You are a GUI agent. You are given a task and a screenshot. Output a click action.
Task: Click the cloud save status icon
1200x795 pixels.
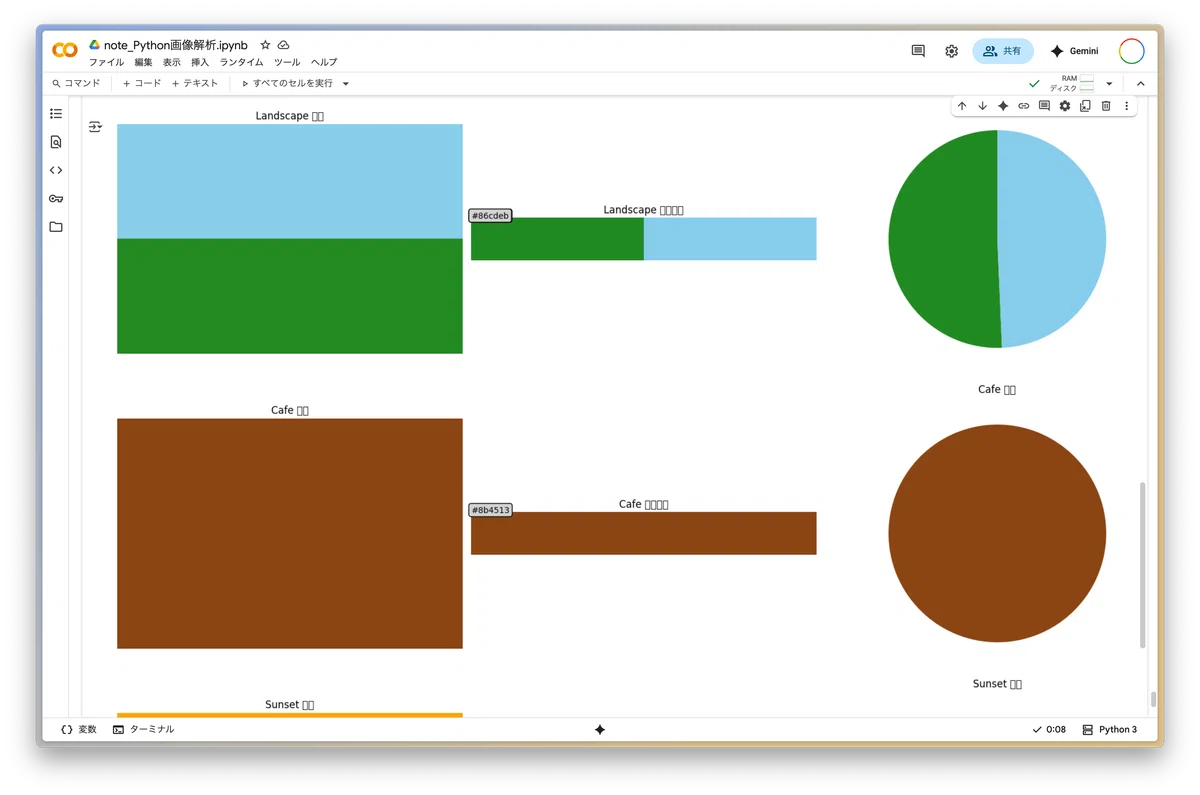coord(283,45)
